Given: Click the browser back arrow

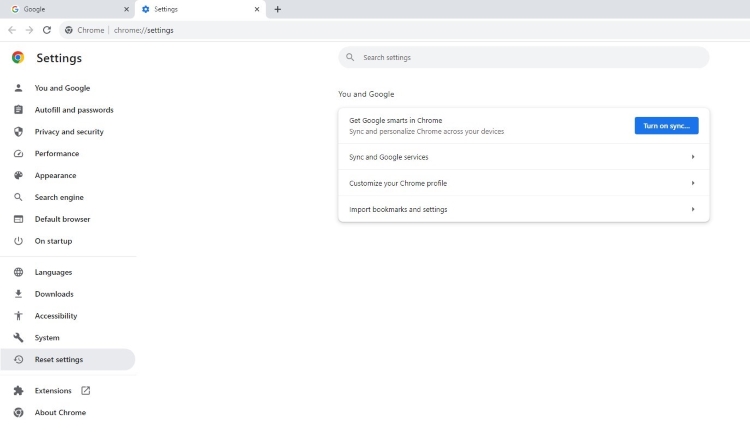Looking at the screenshot, I should tap(12, 30).
